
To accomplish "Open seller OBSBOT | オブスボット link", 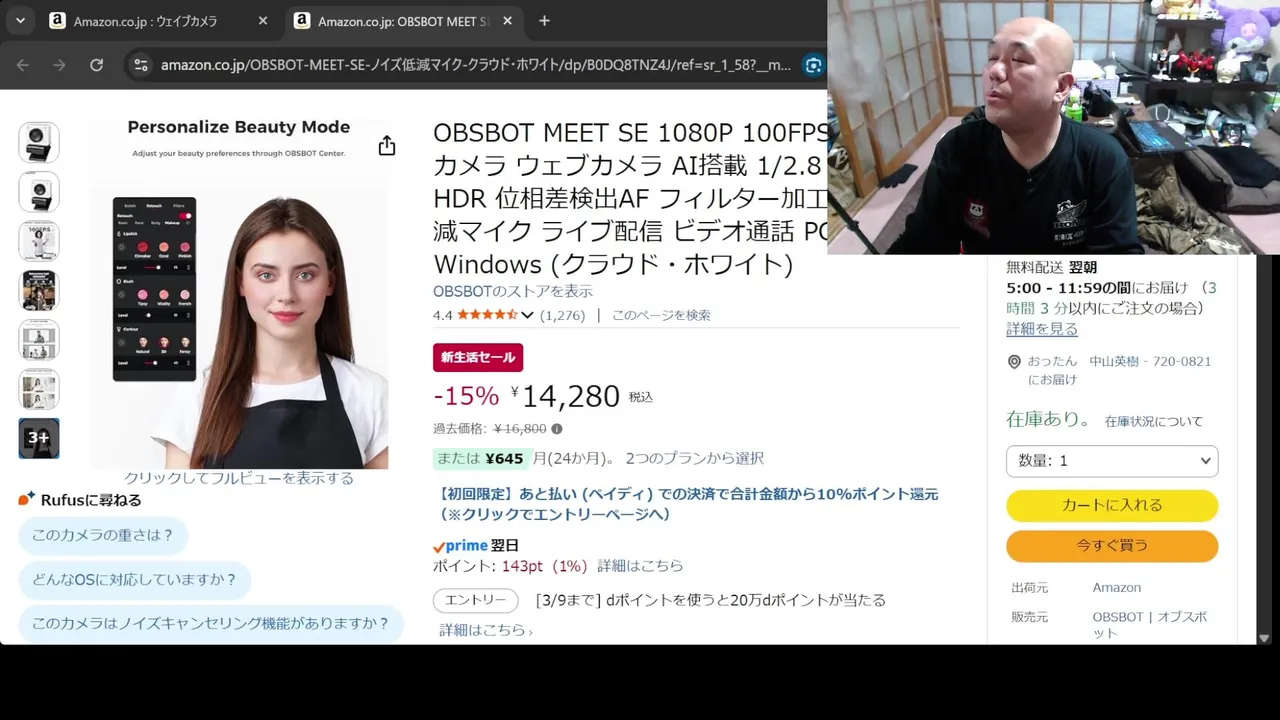I will tap(1150, 625).
